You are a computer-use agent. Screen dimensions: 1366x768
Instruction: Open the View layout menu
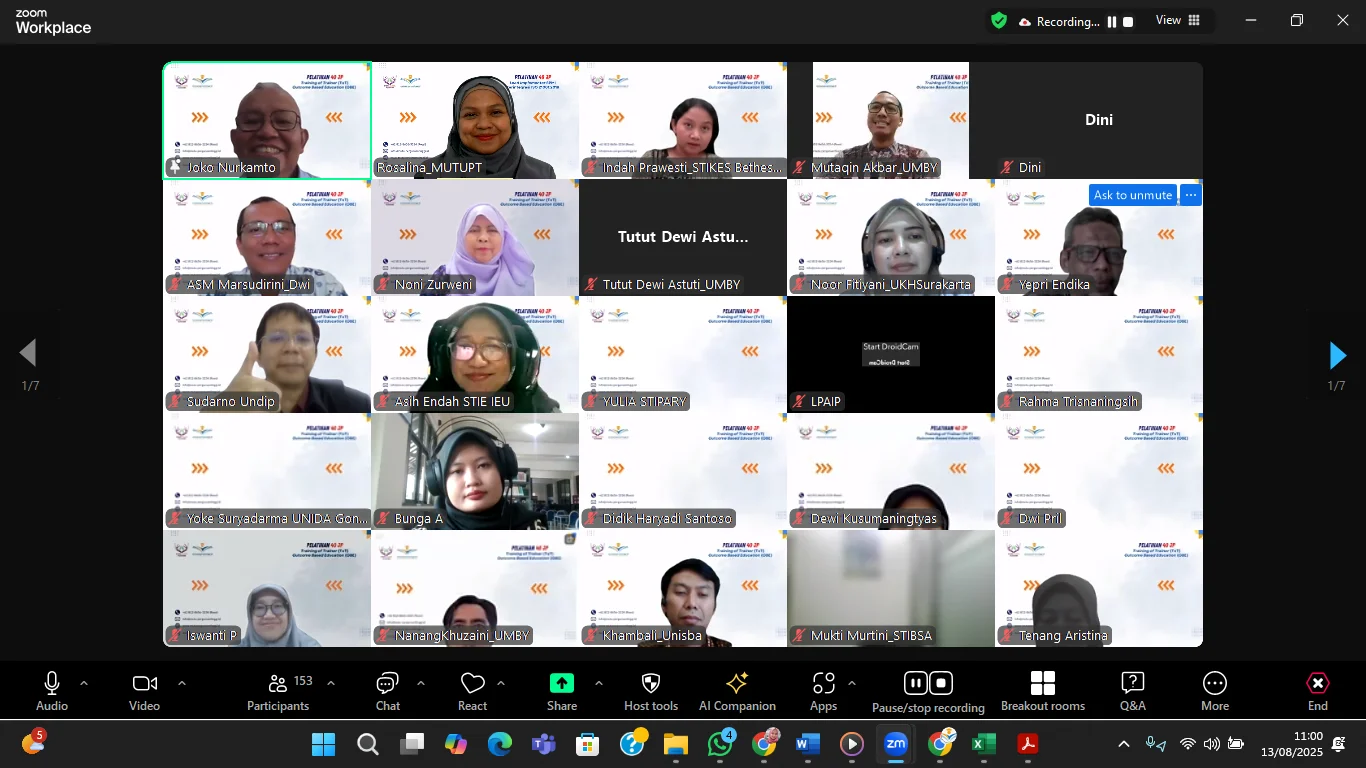coord(1178,21)
